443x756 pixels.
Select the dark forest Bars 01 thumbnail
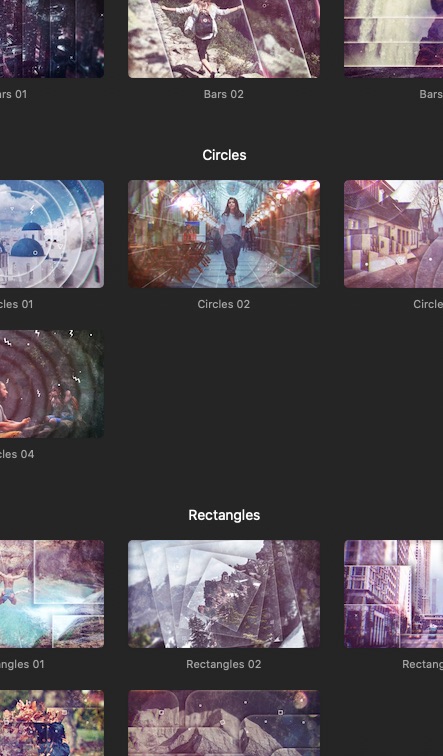[x=52, y=39]
